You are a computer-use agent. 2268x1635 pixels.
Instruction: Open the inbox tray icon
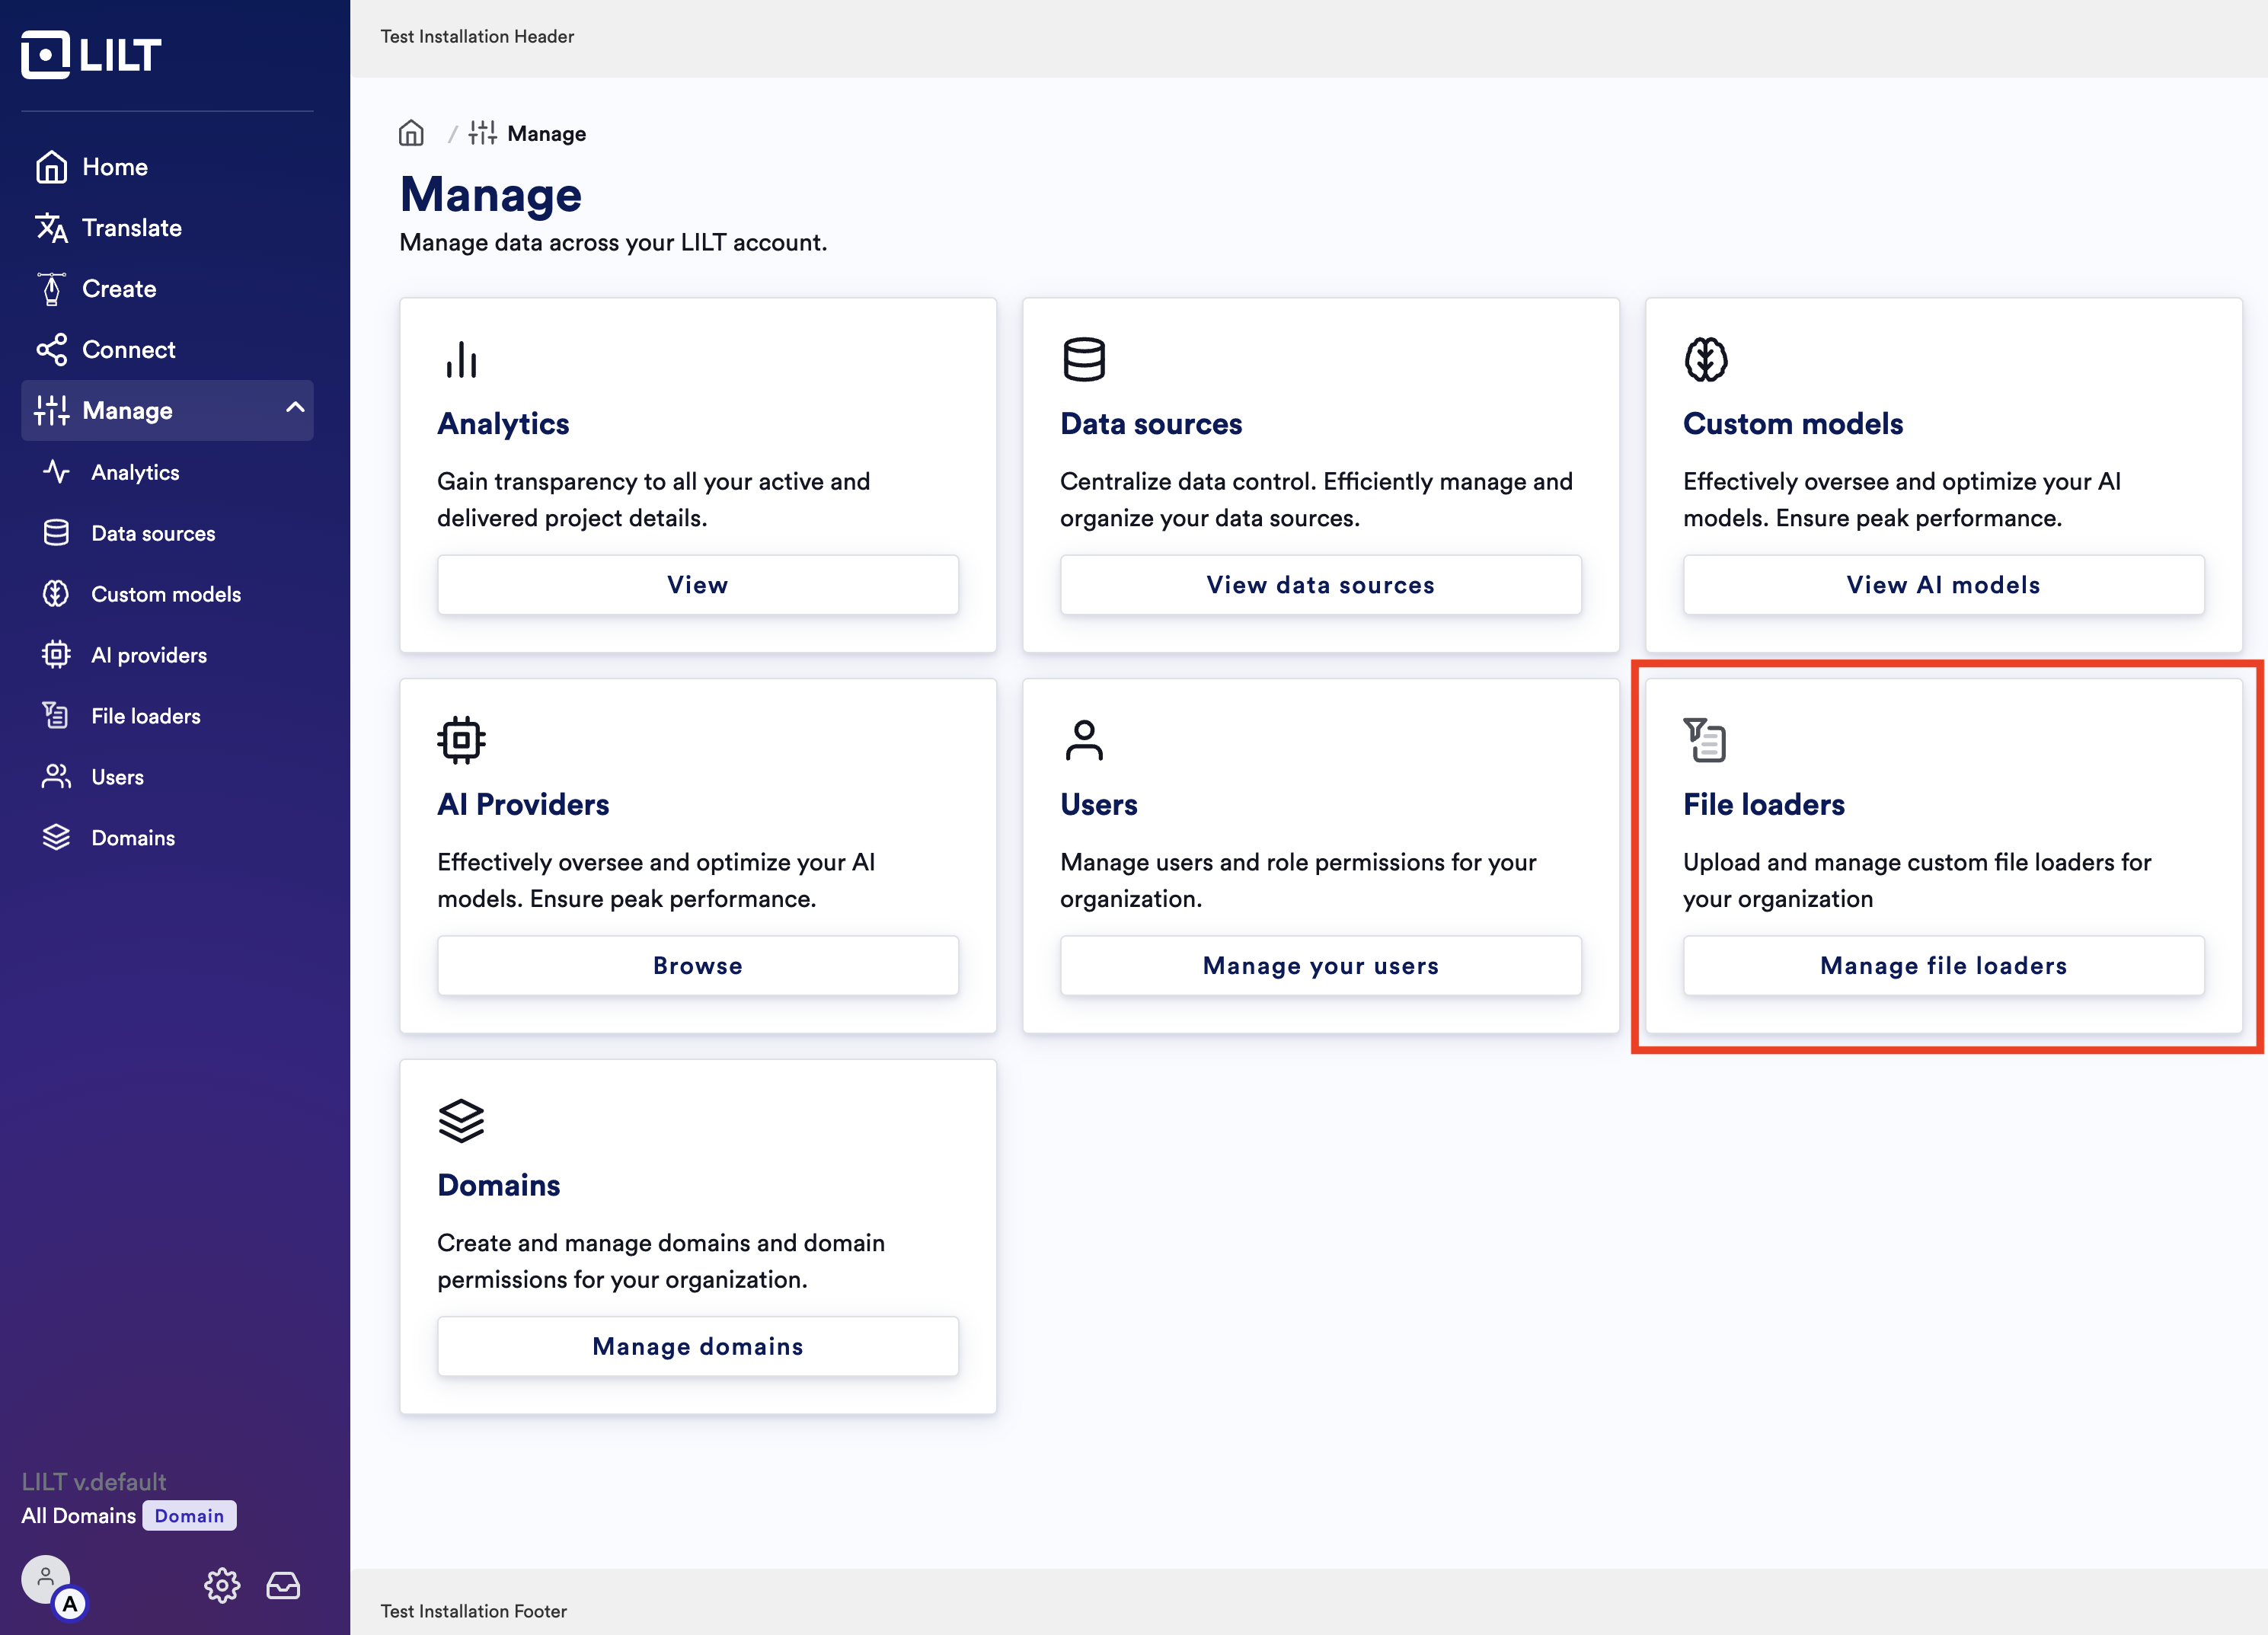(x=283, y=1586)
